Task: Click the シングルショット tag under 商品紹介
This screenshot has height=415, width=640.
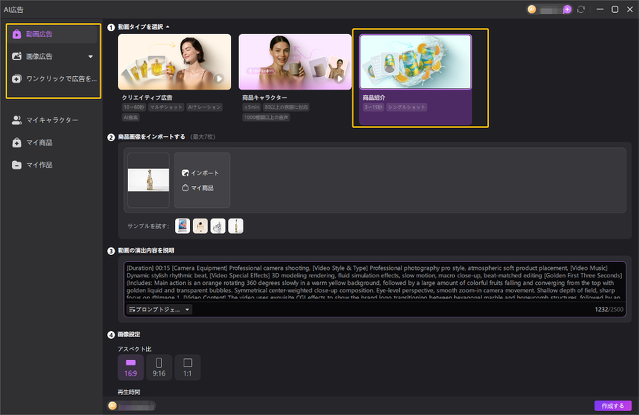Action: click(407, 107)
